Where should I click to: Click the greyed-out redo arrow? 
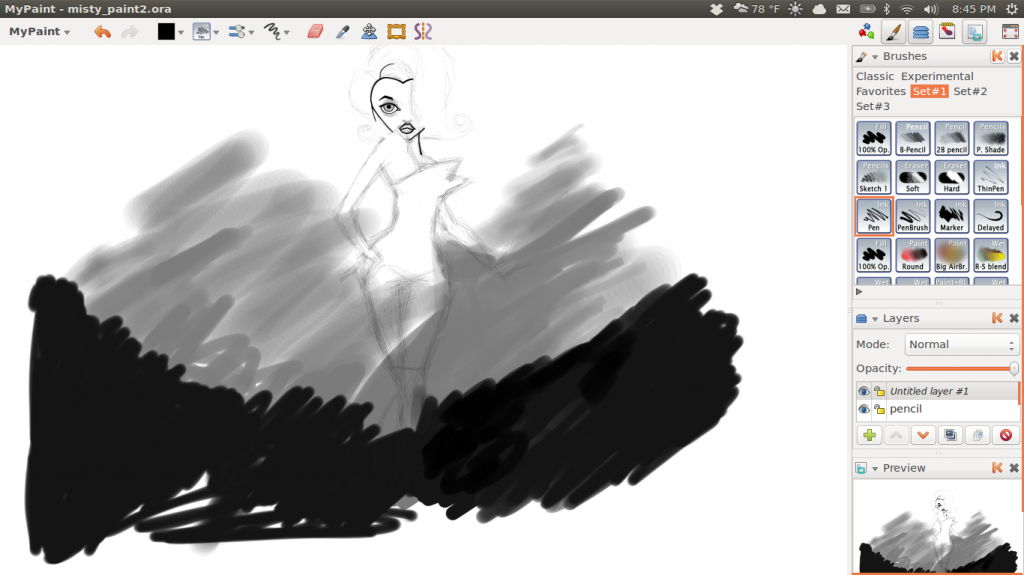point(130,31)
